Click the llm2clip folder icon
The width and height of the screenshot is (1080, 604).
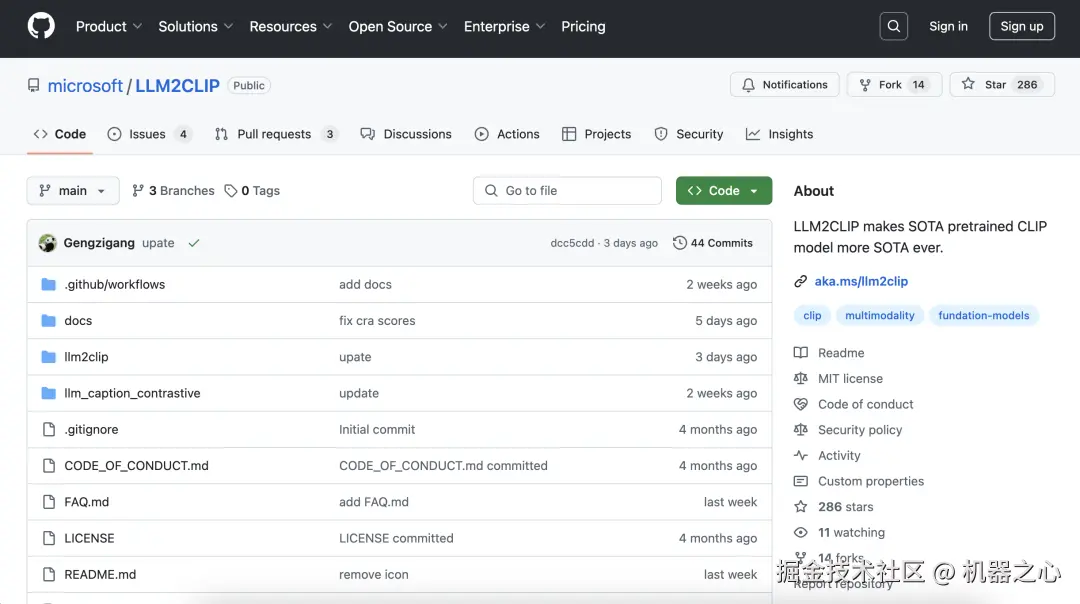pos(48,357)
